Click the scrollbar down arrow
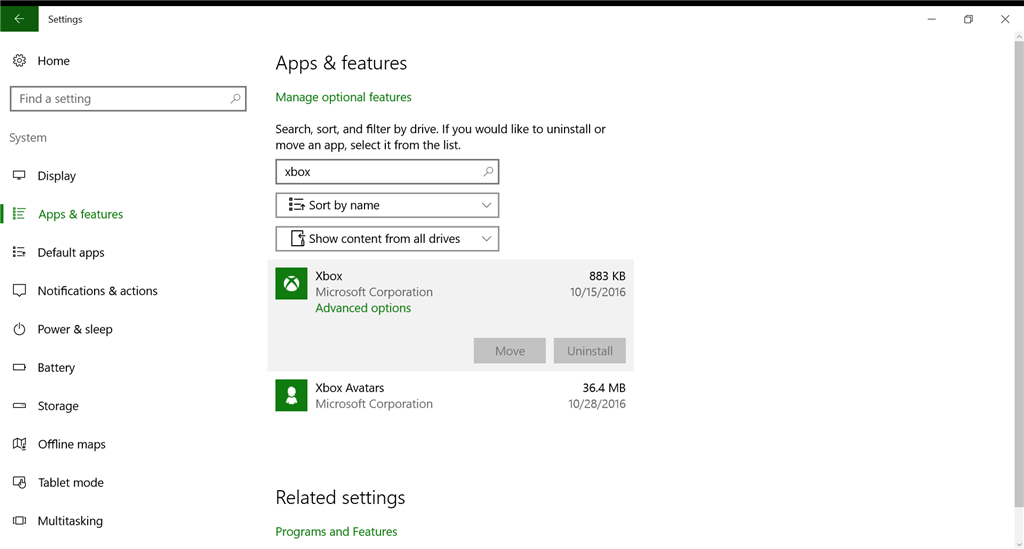1024x549 pixels. coord(1019,544)
